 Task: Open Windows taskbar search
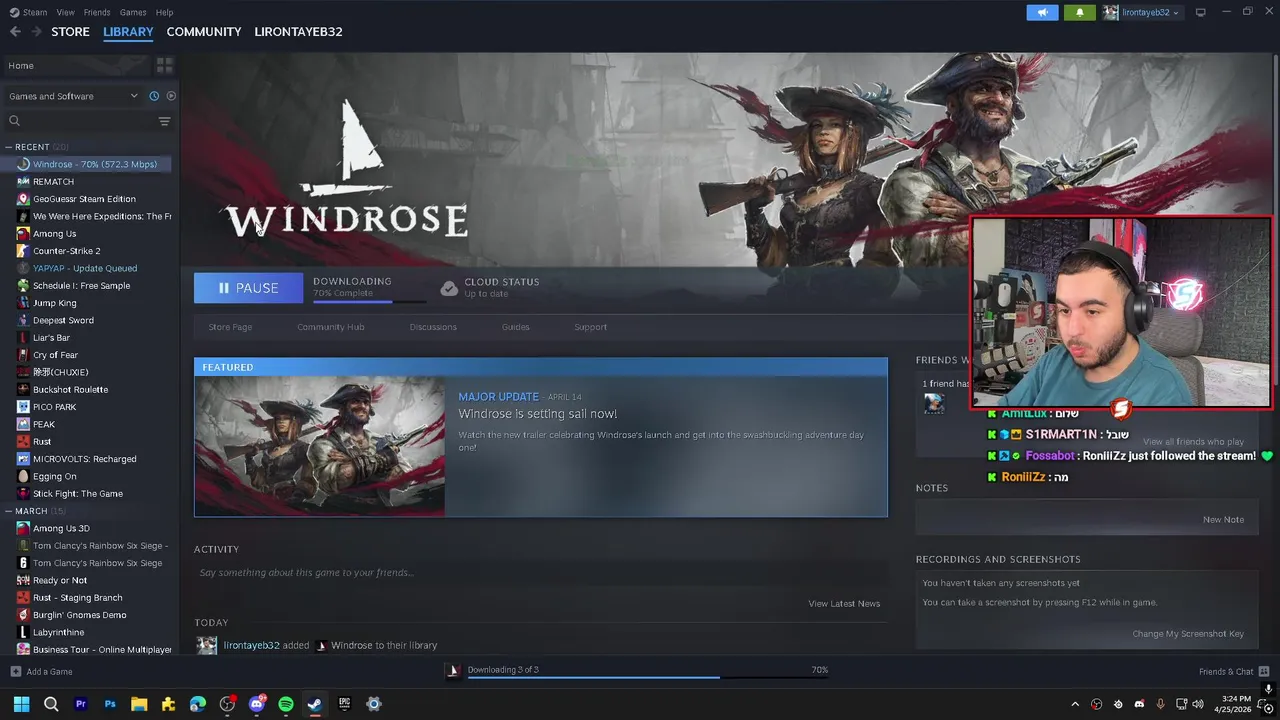[x=51, y=704]
